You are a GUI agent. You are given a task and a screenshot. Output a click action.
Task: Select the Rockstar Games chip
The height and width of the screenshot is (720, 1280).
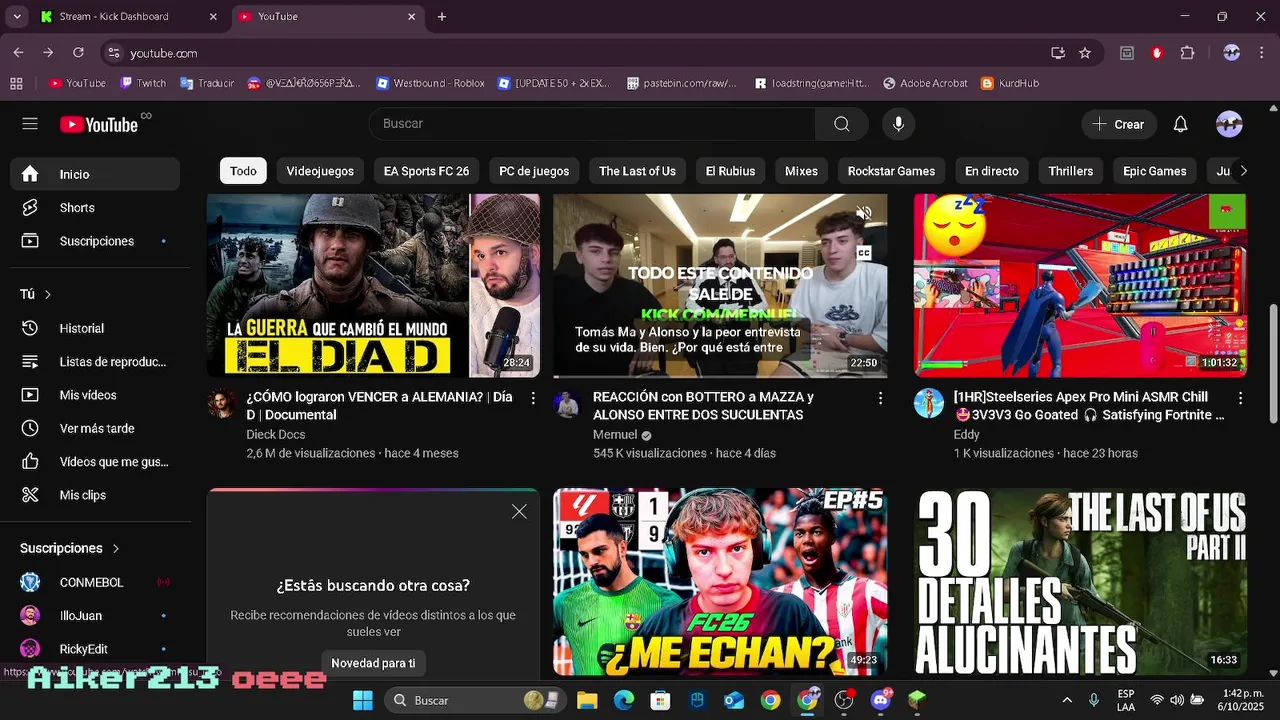click(891, 171)
